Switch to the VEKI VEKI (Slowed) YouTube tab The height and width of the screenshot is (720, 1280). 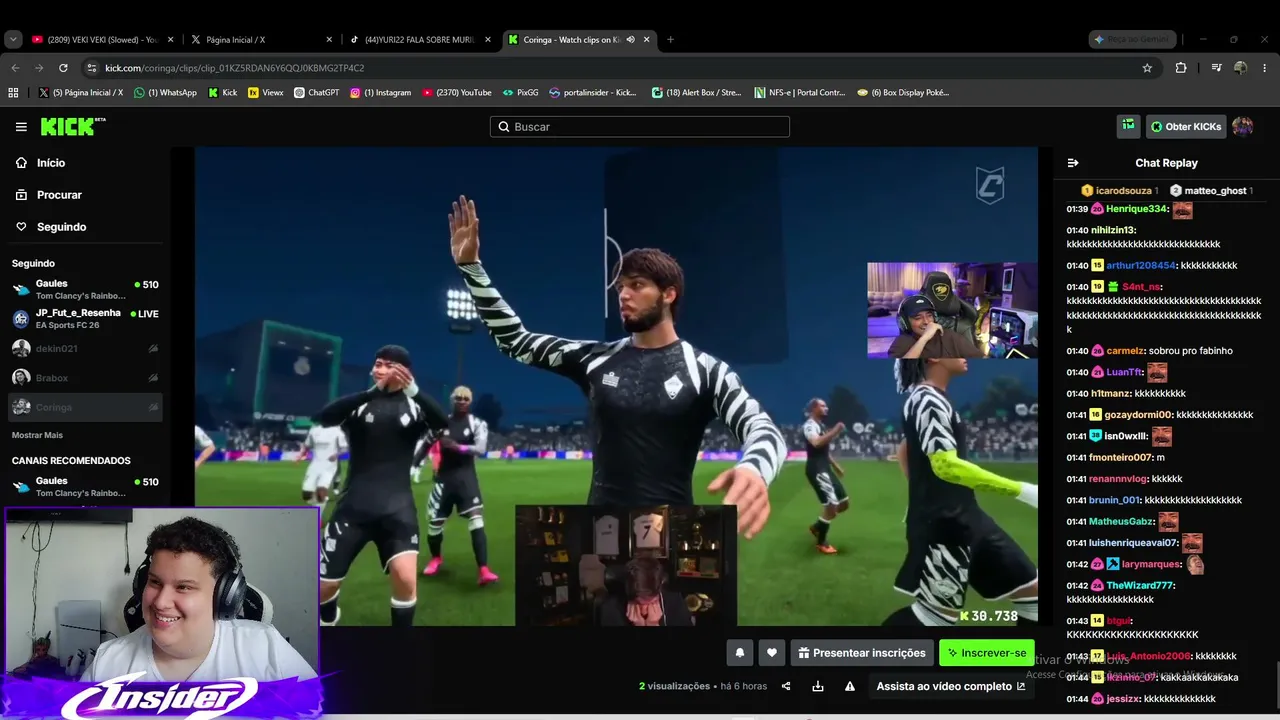point(103,40)
